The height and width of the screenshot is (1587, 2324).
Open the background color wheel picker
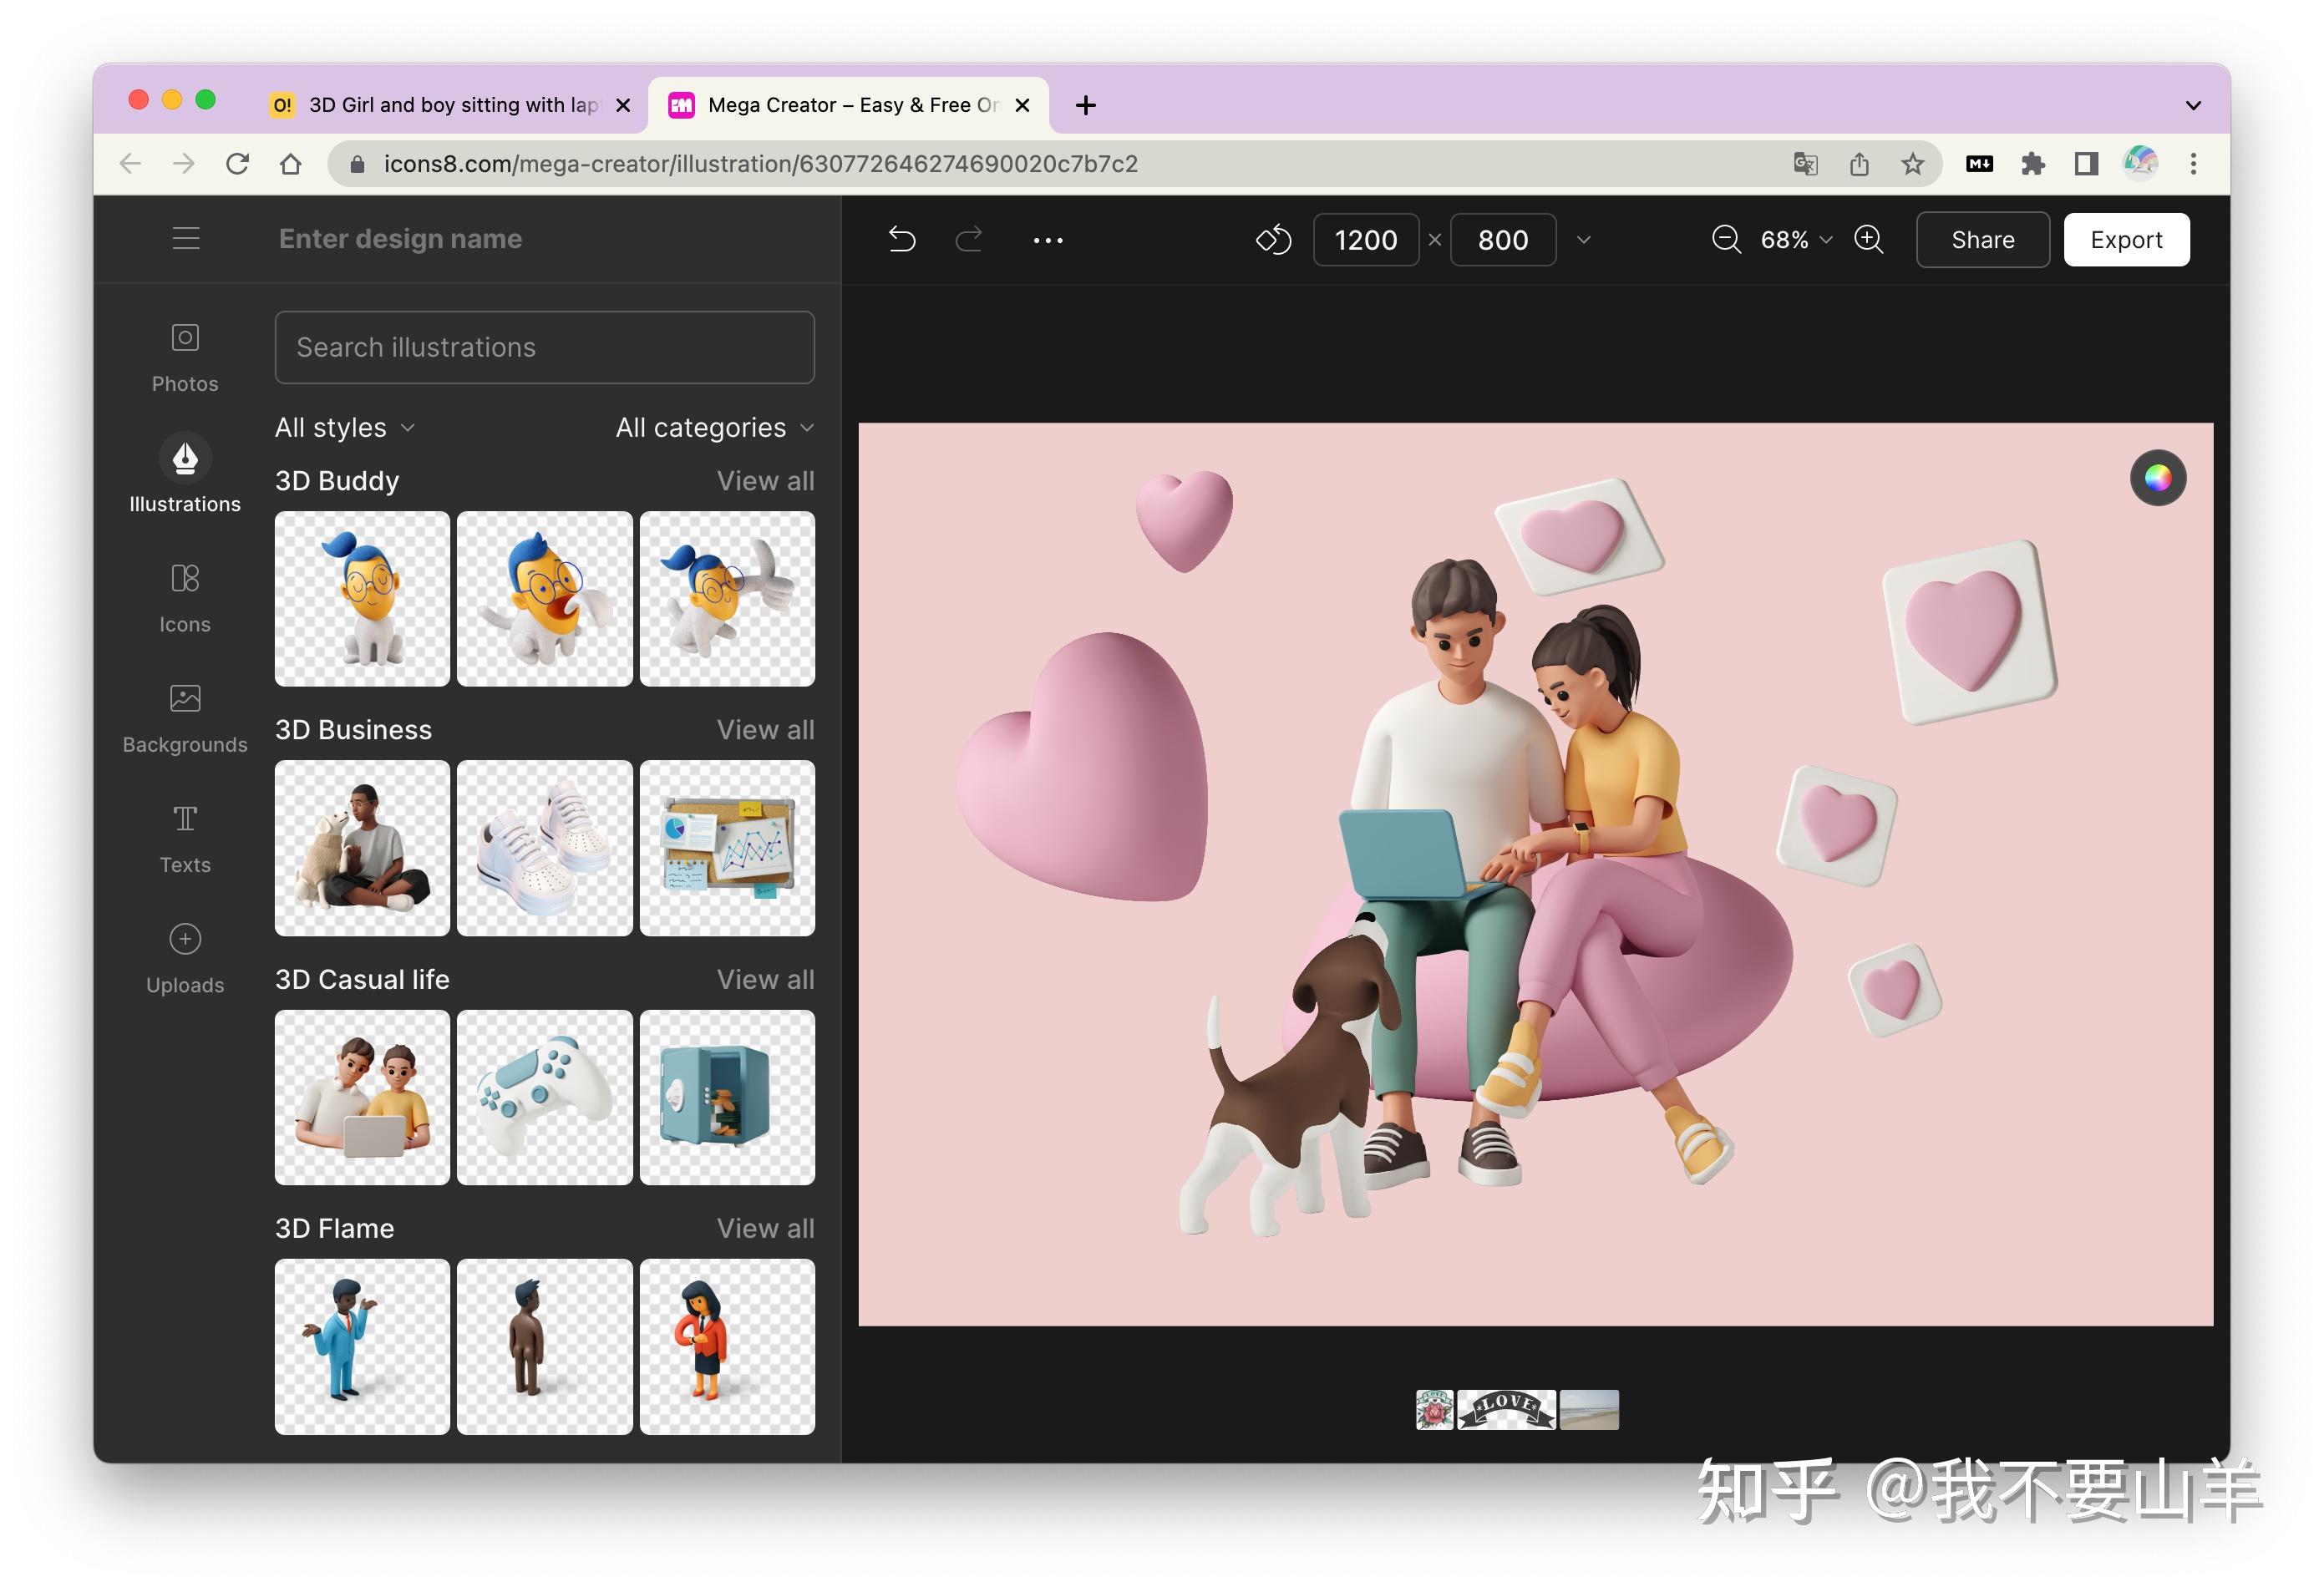pyautogui.click(x=2158, y=477)
